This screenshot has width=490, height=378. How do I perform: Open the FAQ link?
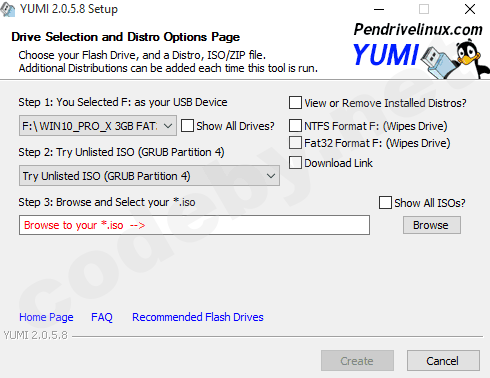[102, 317]
